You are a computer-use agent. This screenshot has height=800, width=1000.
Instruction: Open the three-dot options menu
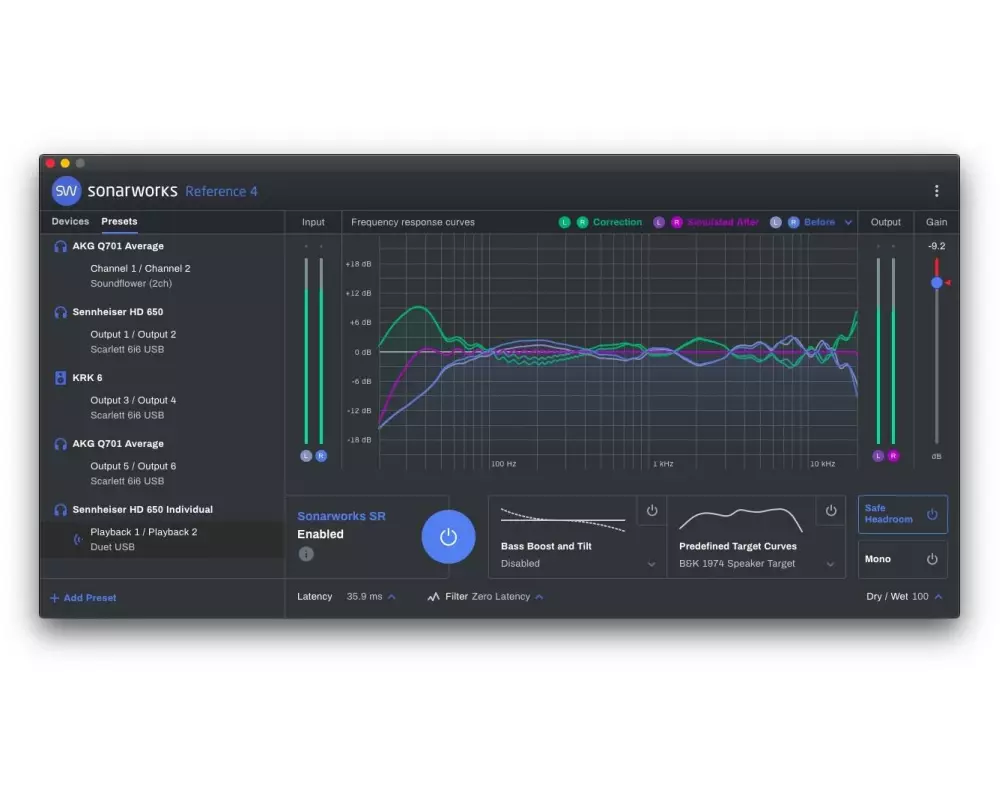coord(936,191)
